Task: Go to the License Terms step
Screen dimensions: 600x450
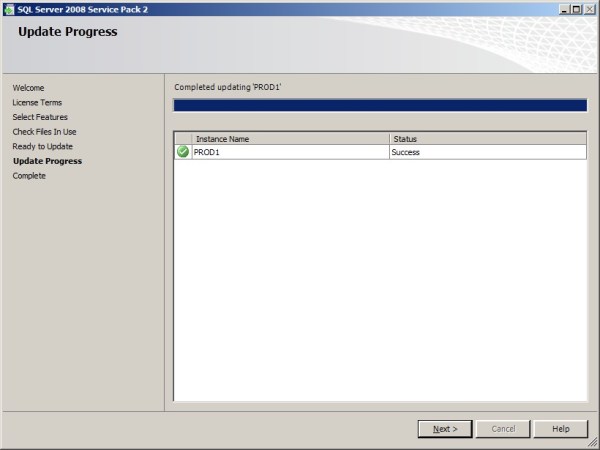Action: pos(37,103)
